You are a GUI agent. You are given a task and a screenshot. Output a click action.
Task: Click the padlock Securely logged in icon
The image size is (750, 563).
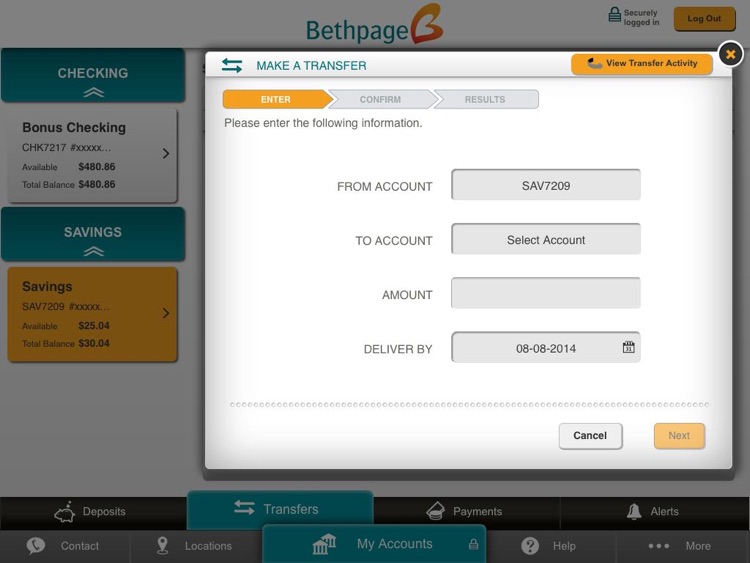[614, 14]
